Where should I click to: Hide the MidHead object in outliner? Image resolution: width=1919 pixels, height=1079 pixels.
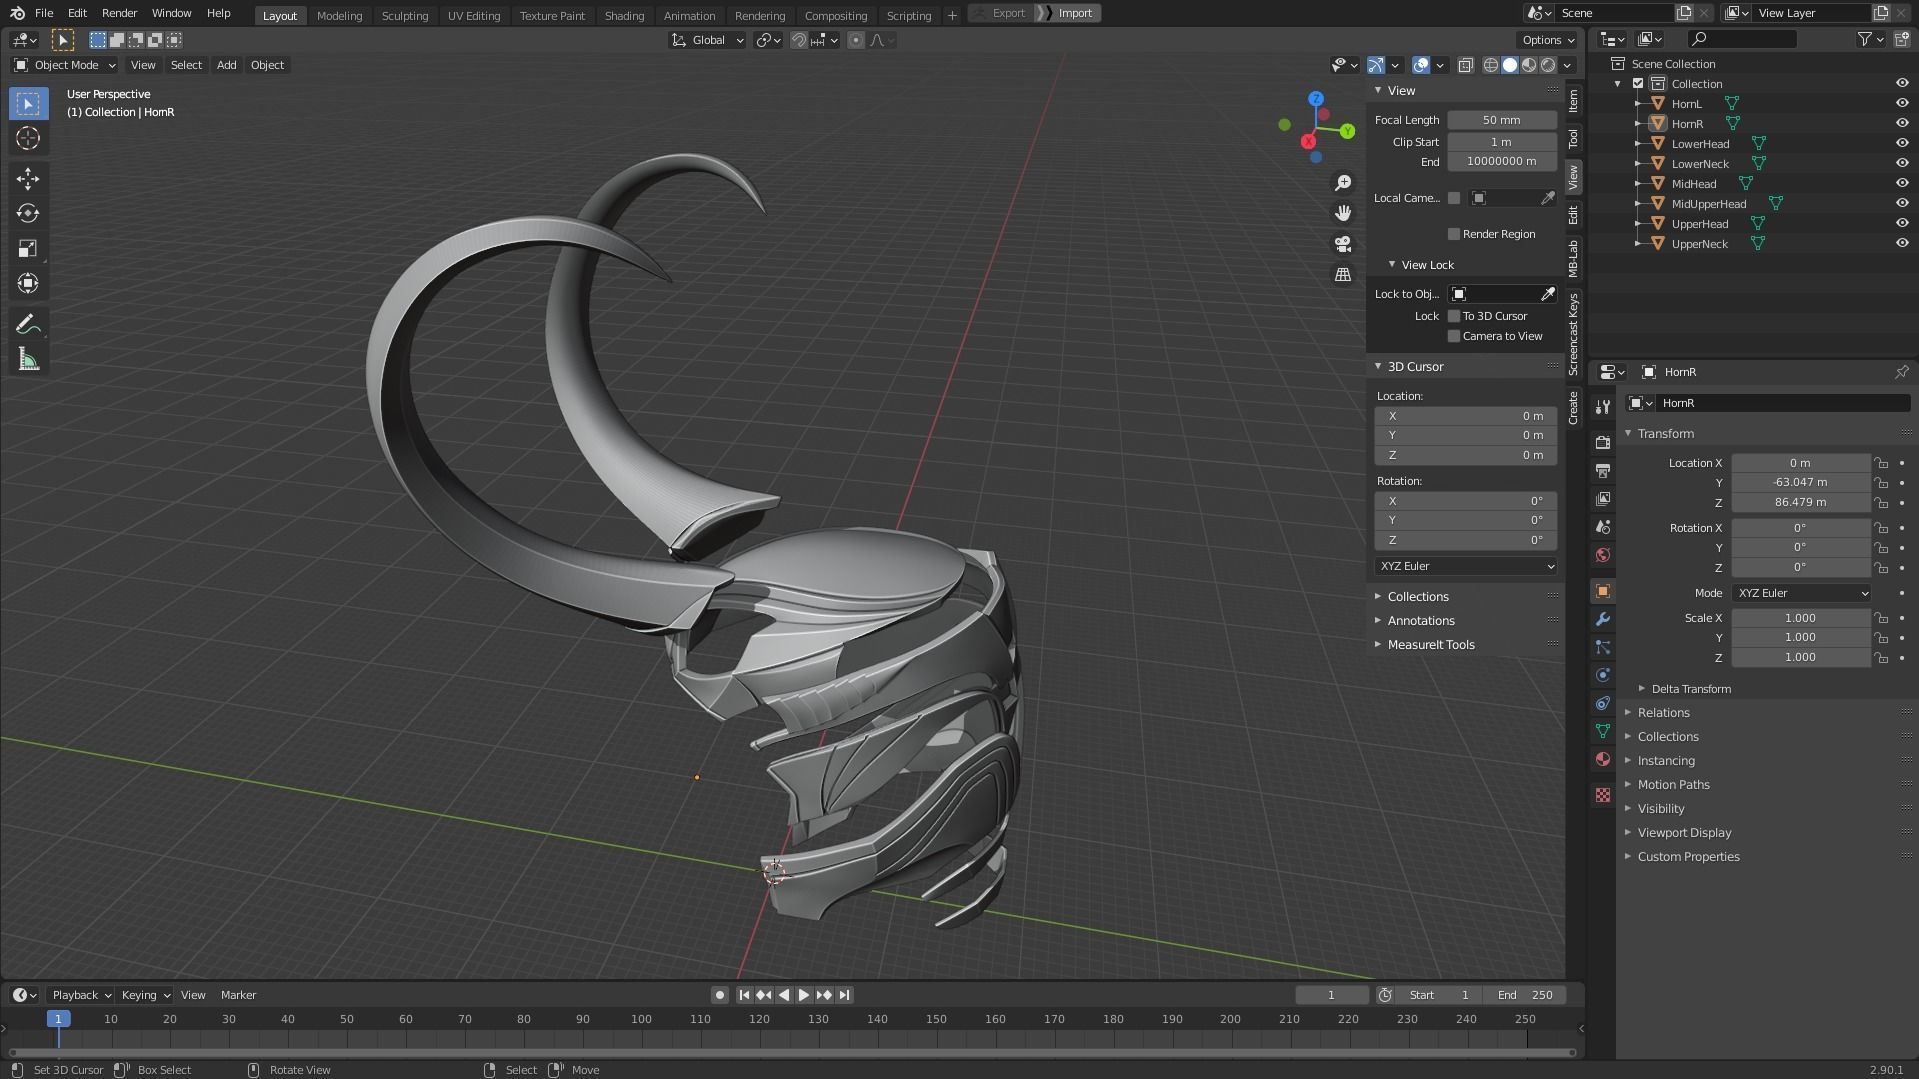pyautogui.click(x=1902, y=183)
